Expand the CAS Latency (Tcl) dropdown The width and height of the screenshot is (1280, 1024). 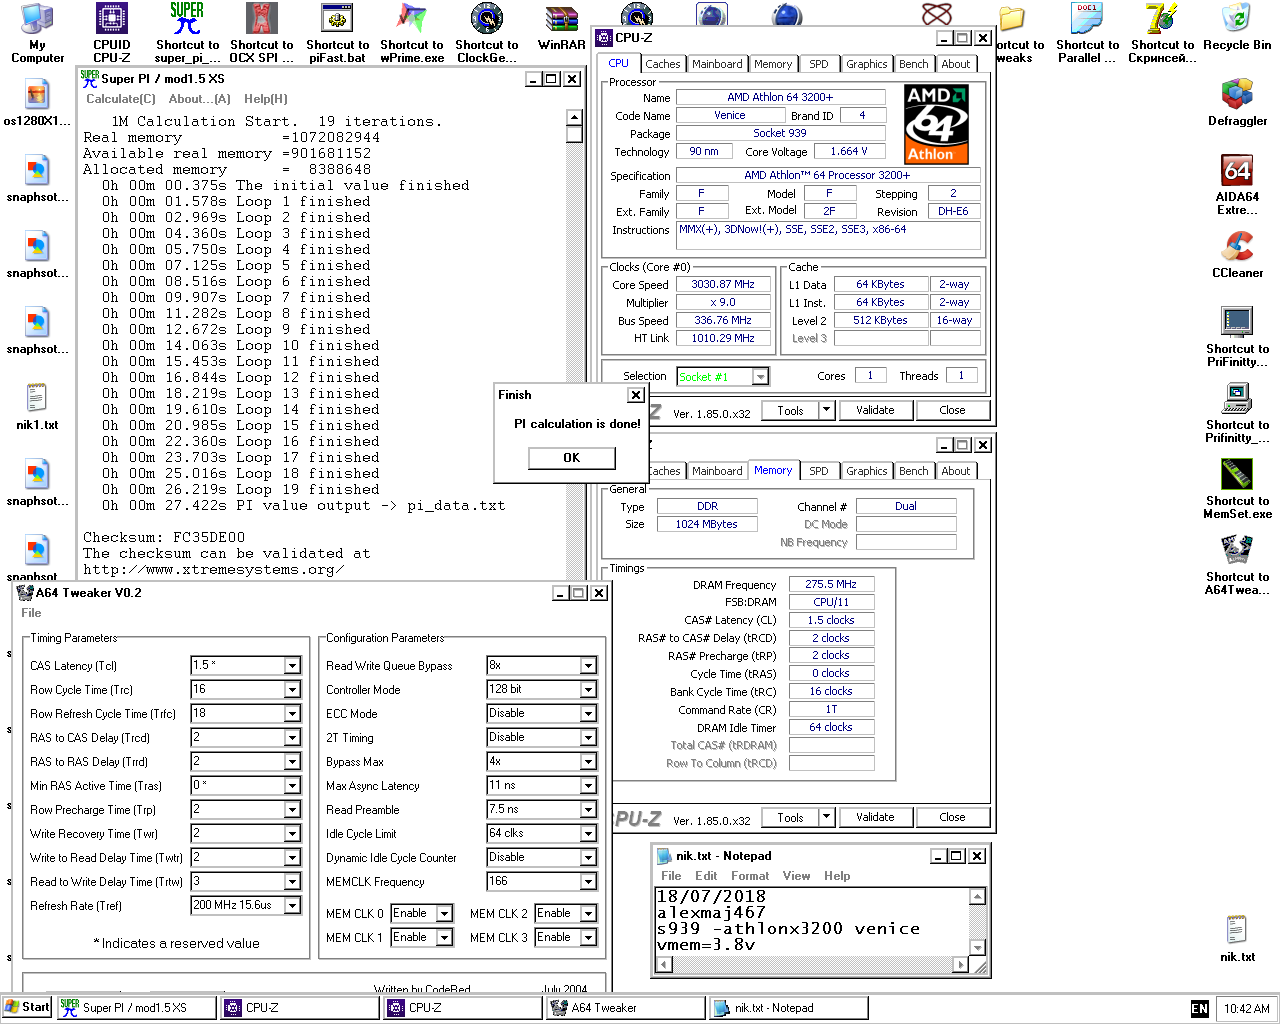tap(292, 666)
